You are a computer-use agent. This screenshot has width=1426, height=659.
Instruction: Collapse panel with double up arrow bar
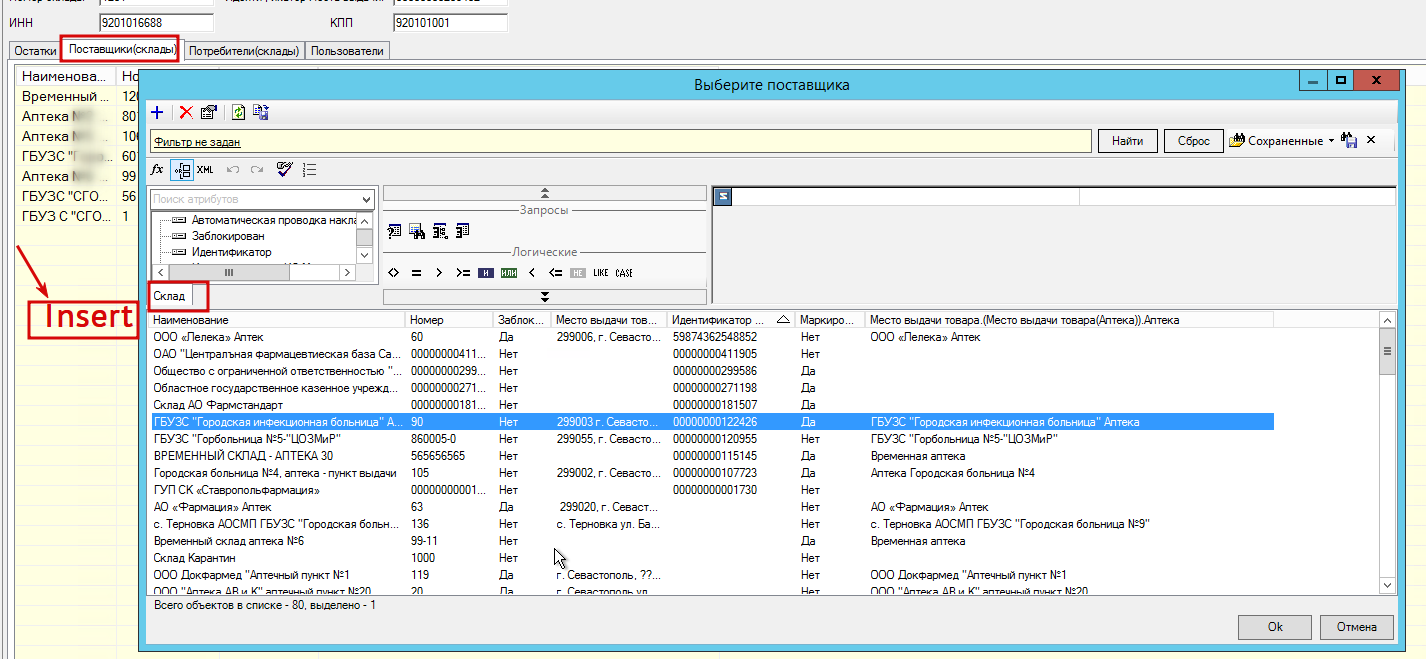pos(544,193)
